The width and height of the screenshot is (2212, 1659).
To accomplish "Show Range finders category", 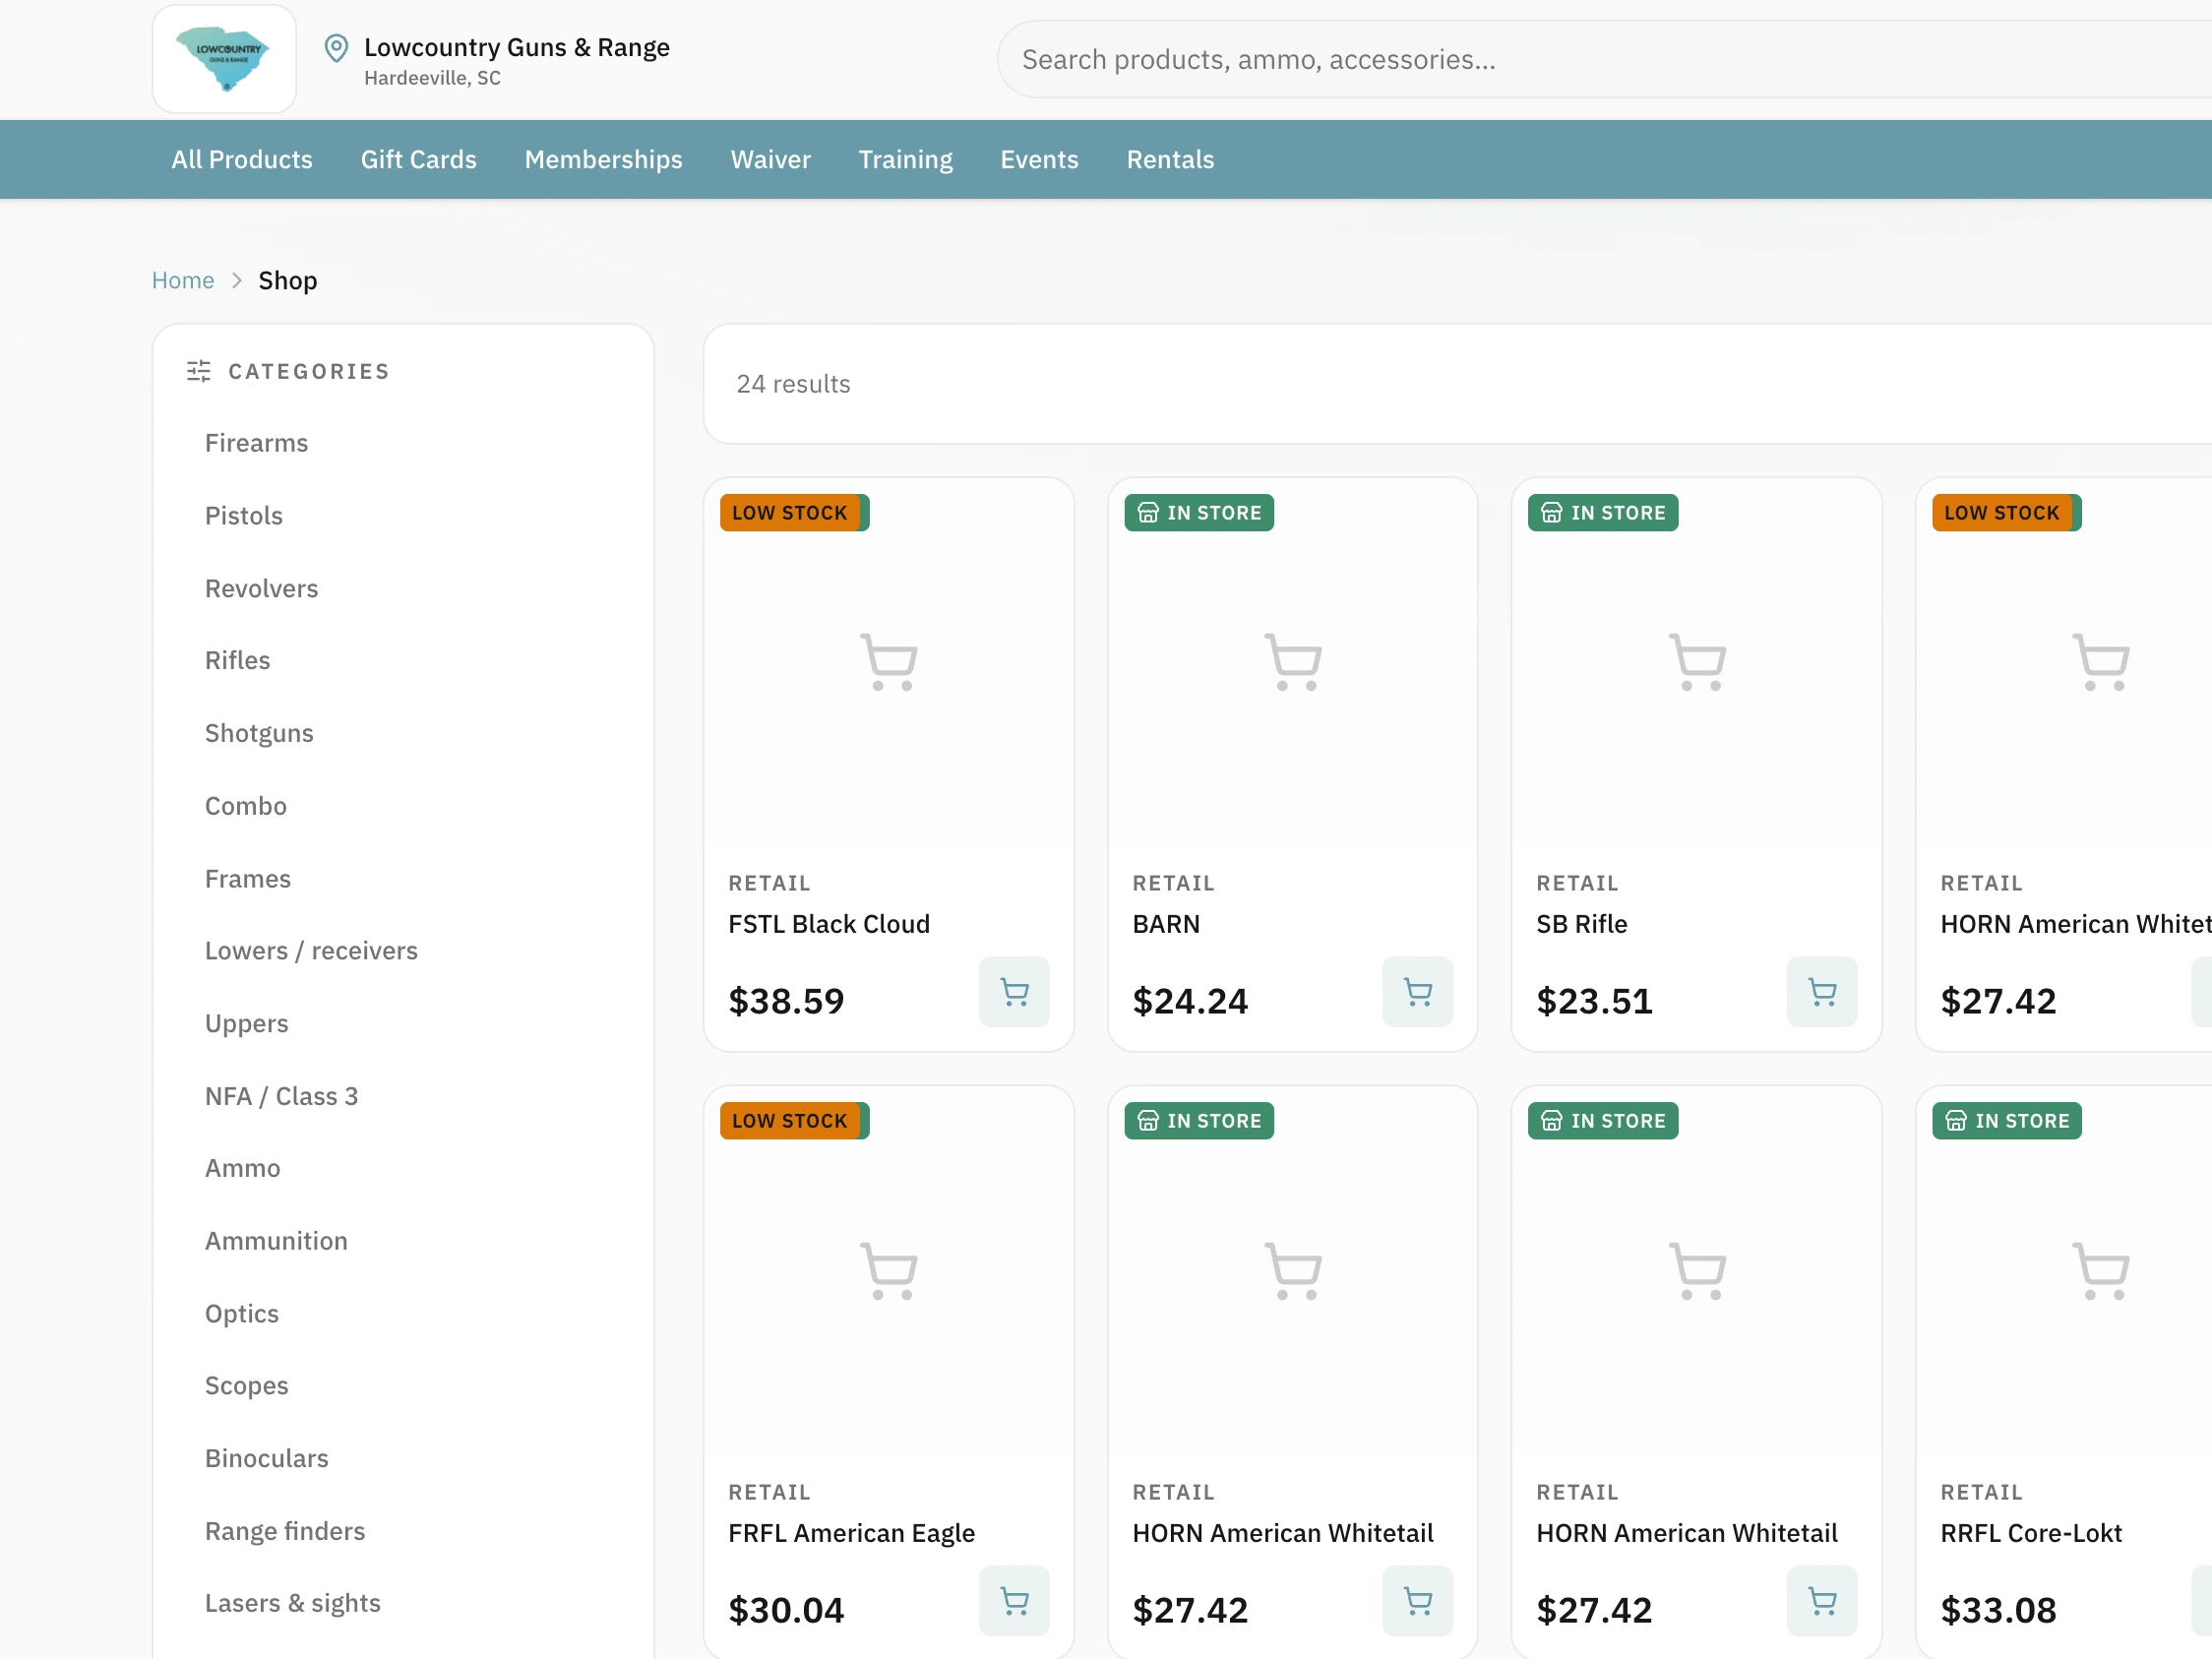I will [x=285, y=1533].
